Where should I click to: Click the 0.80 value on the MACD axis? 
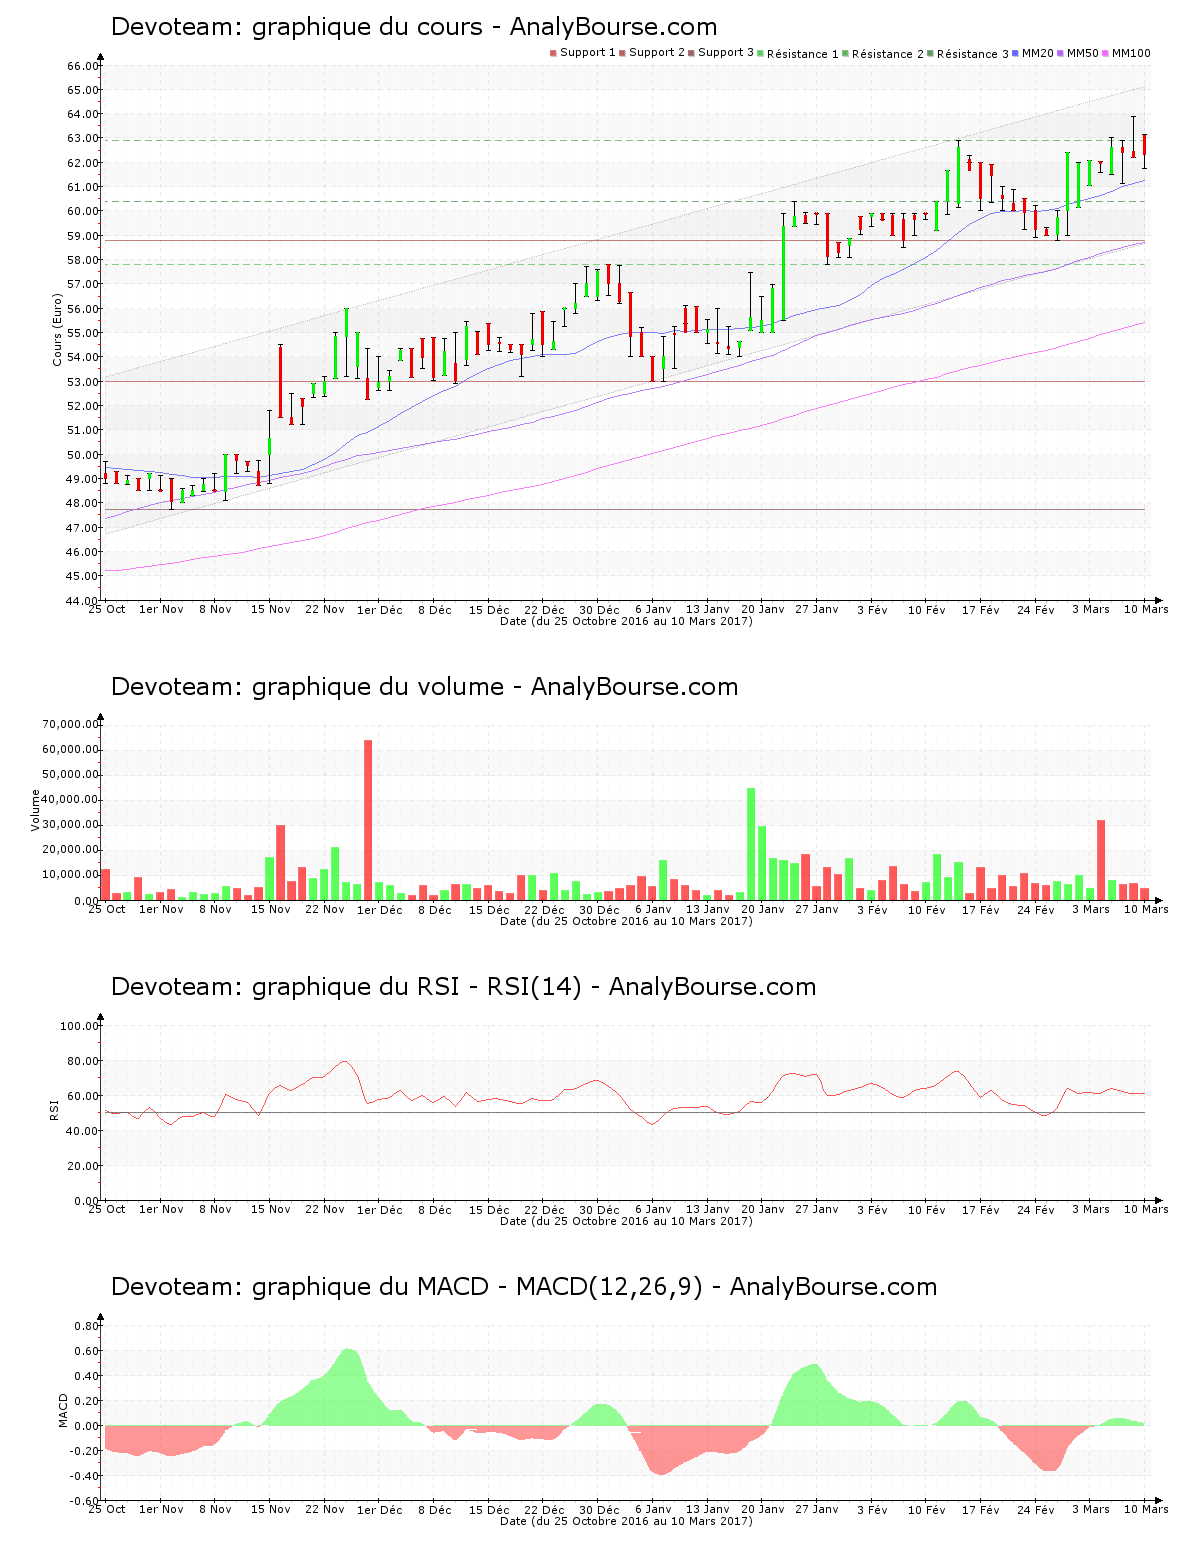[87, 1326]
